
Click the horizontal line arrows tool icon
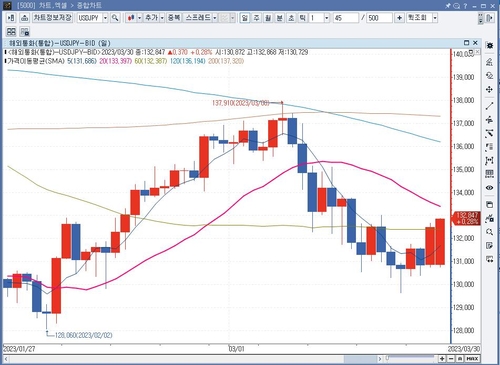[x=489, y=119]
